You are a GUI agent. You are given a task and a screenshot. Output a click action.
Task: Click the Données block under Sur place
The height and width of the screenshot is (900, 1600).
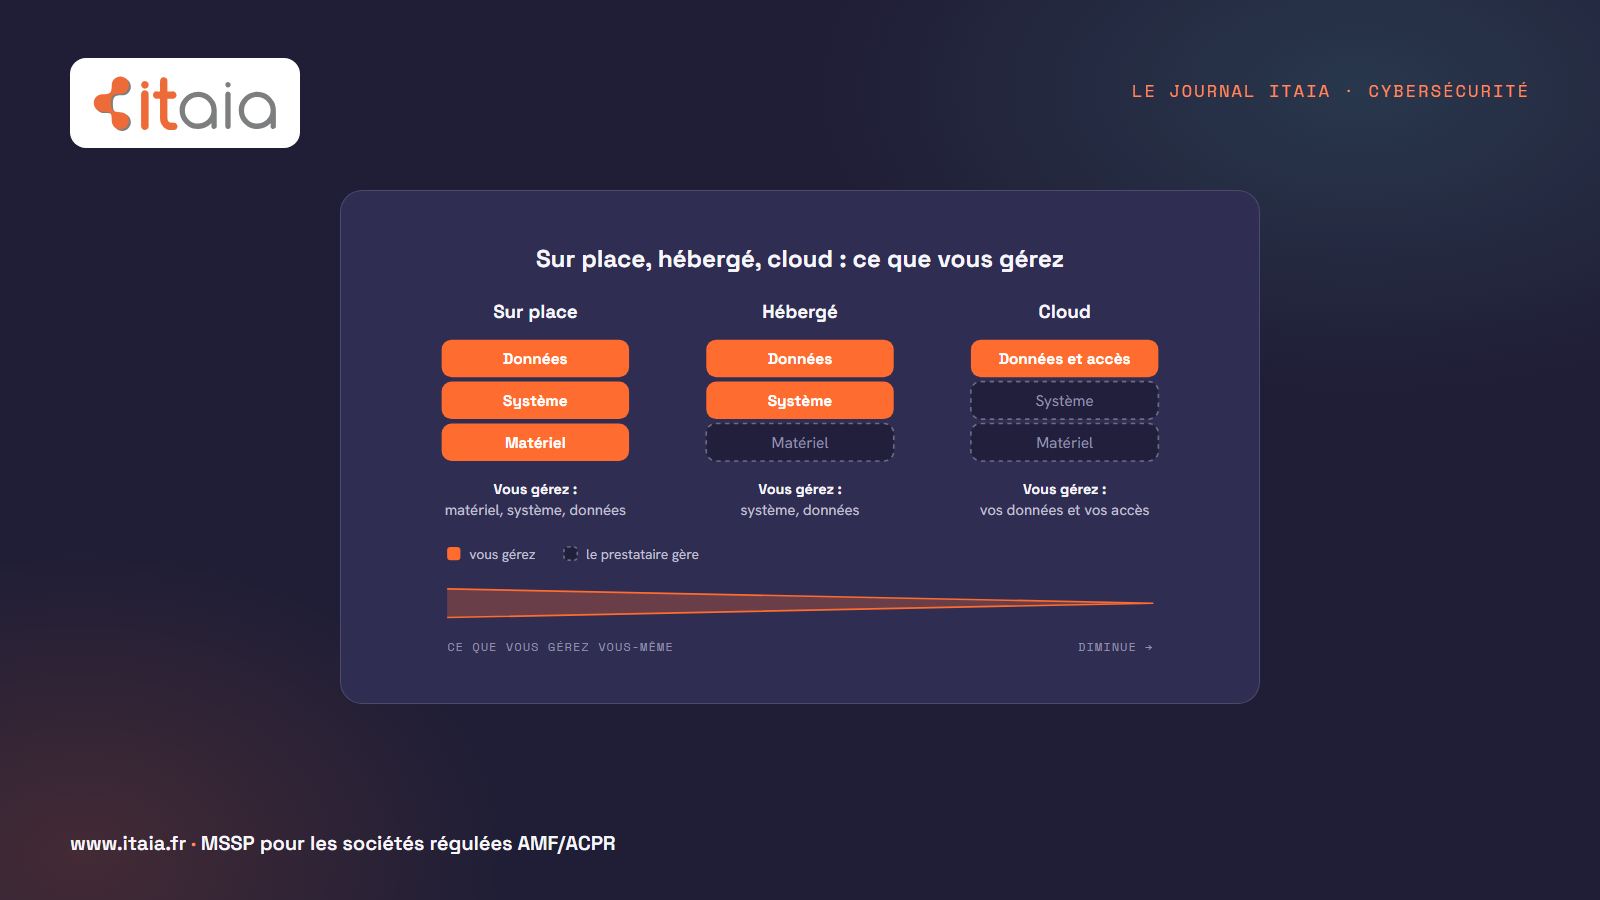[x=535, y=359]
